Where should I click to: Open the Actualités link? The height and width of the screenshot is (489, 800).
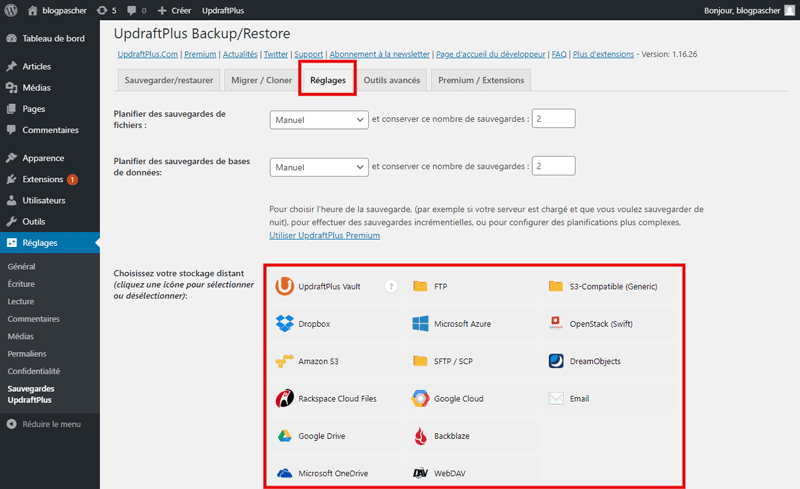(x=240, y=54)
